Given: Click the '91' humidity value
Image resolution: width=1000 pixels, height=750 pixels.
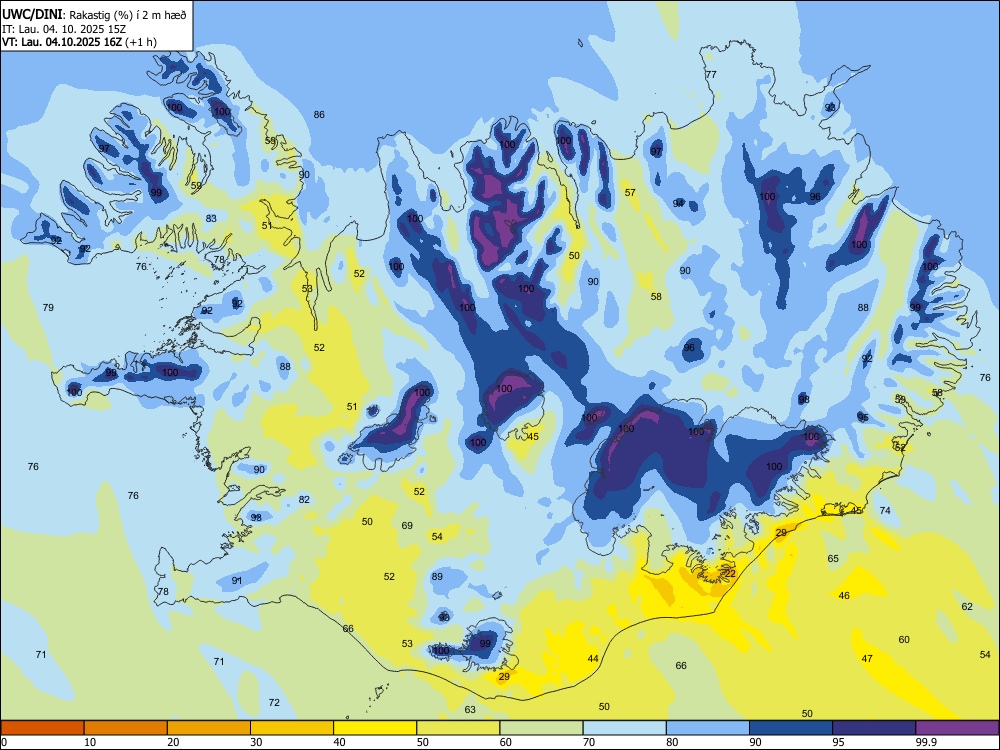Looking at the screenshot, I should tap(237, 580).
